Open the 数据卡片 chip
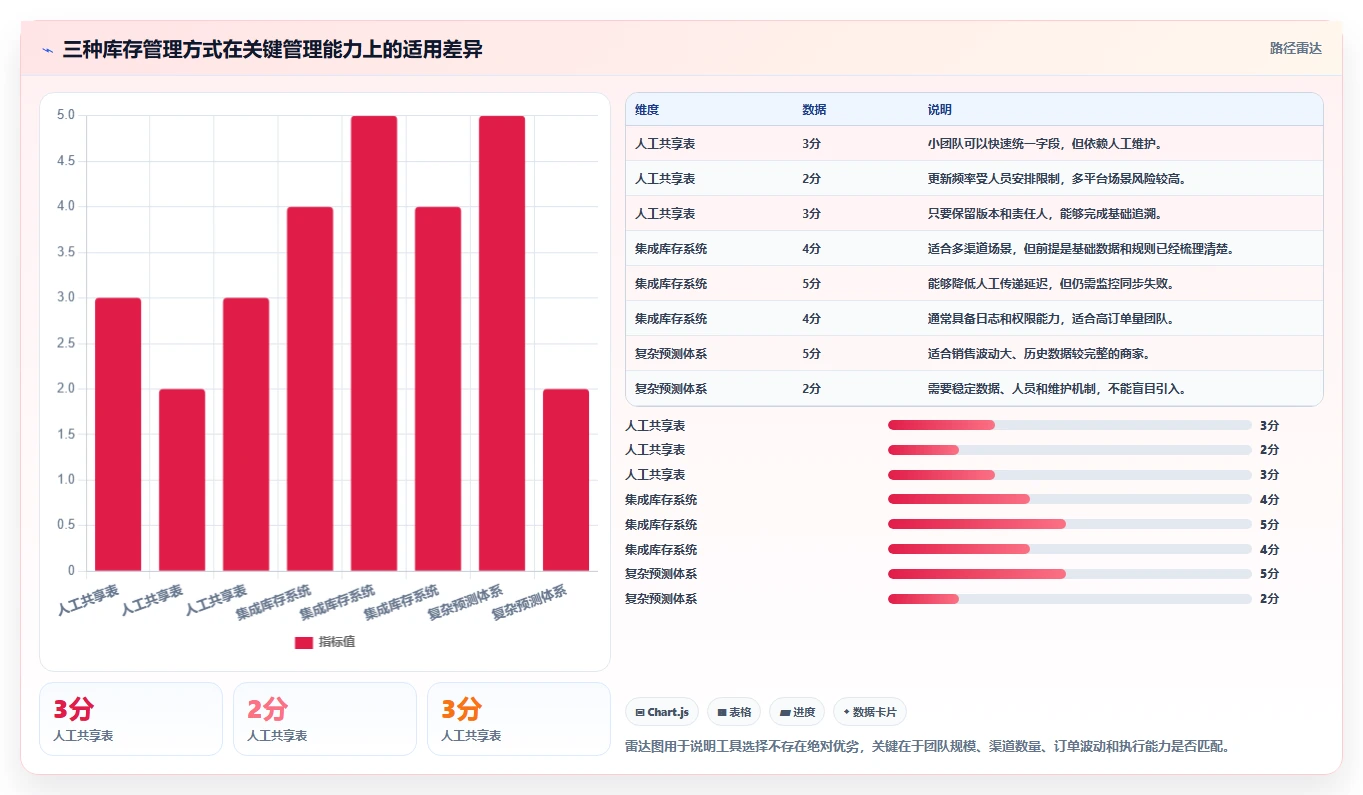Viewport: 1363px width, 795px height. click(x=870, y=712)
